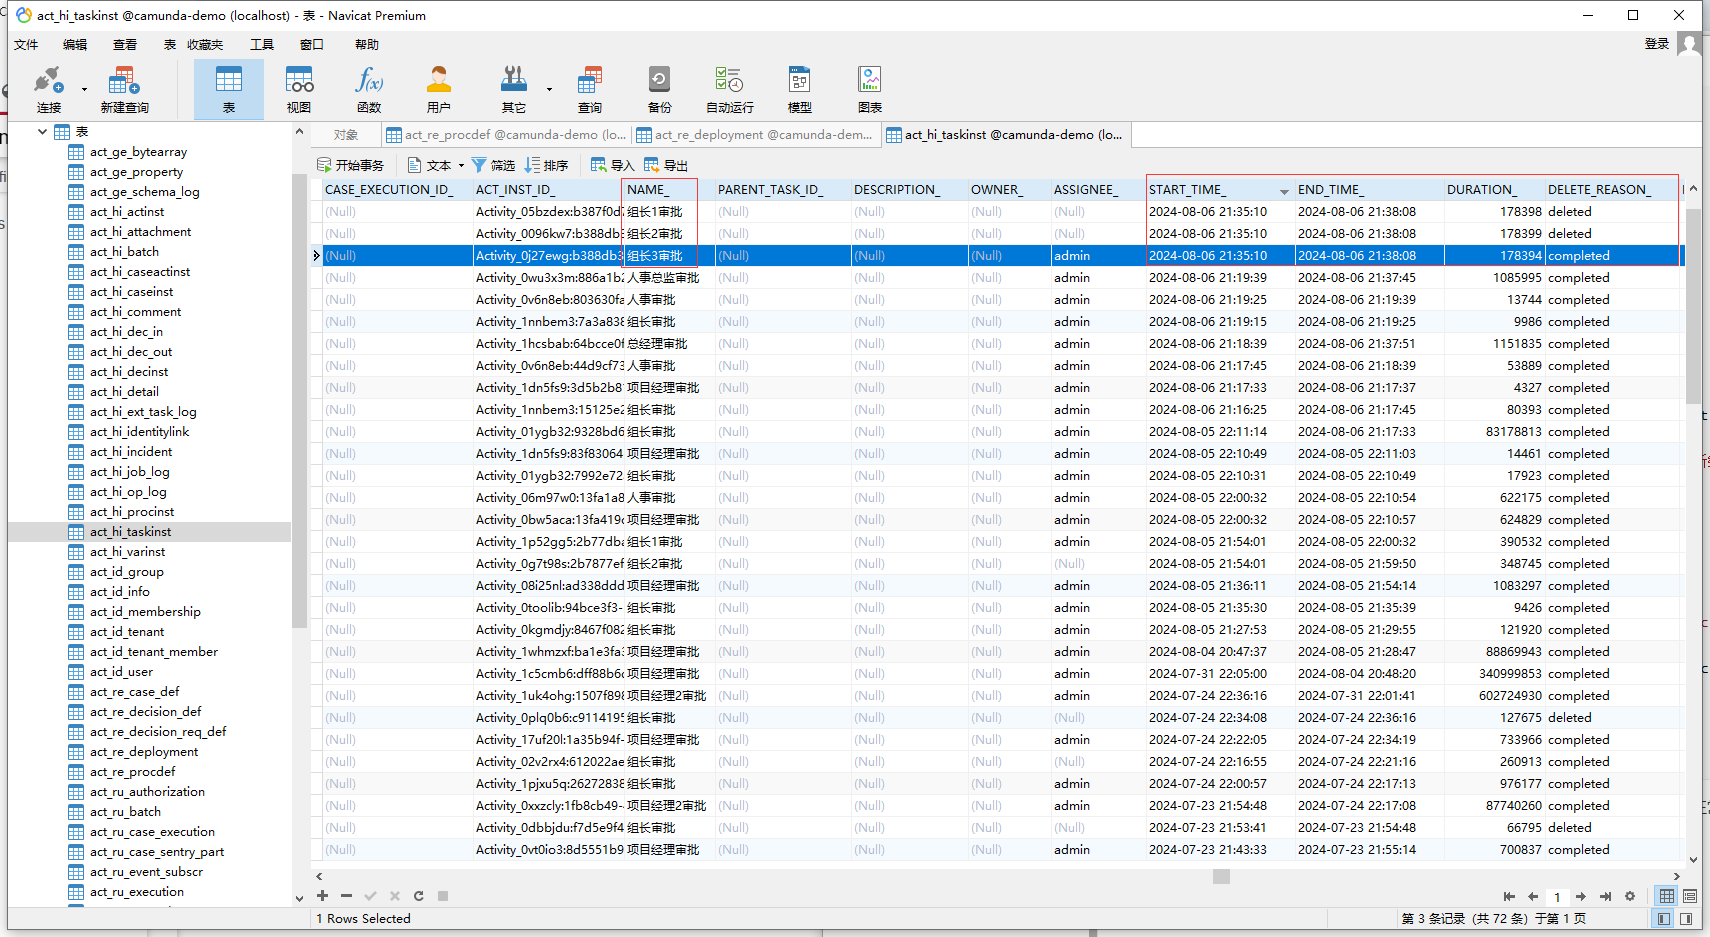Select act_id_user in the table tree
The image size is (1710, 937).
pos(121,671)
